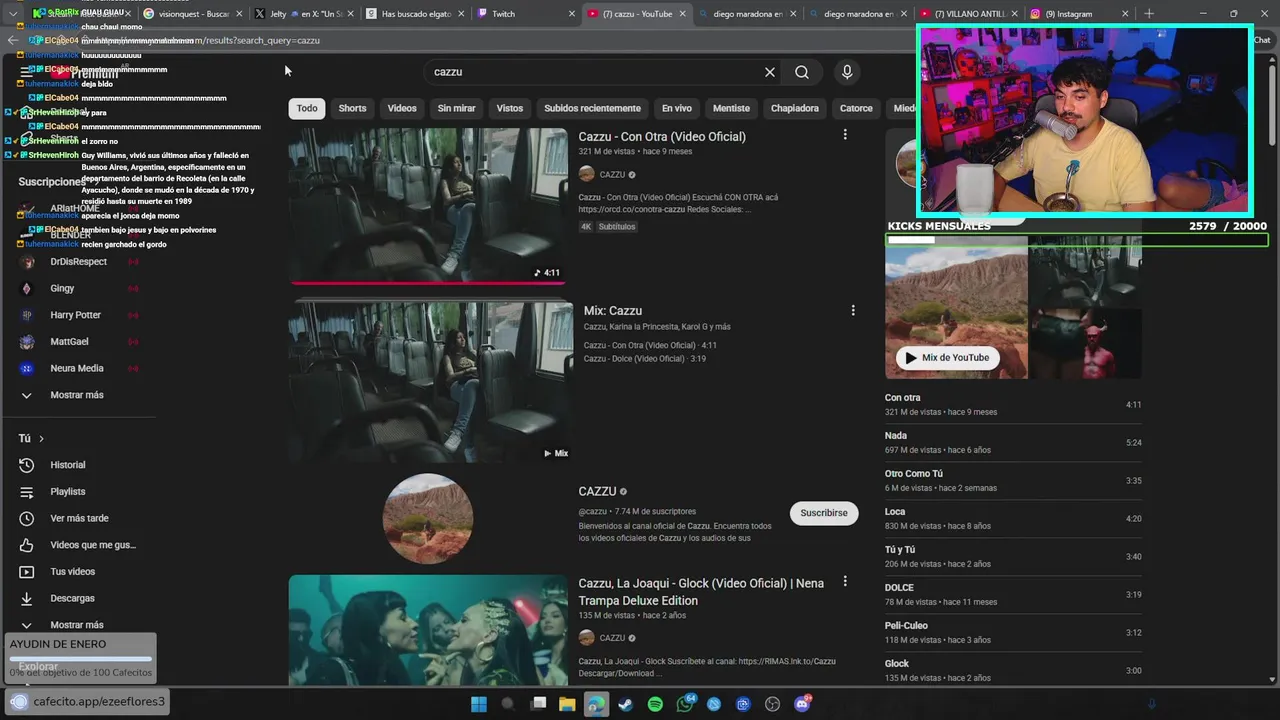Select the En vivo filter chip

click(x=676, y=108)
